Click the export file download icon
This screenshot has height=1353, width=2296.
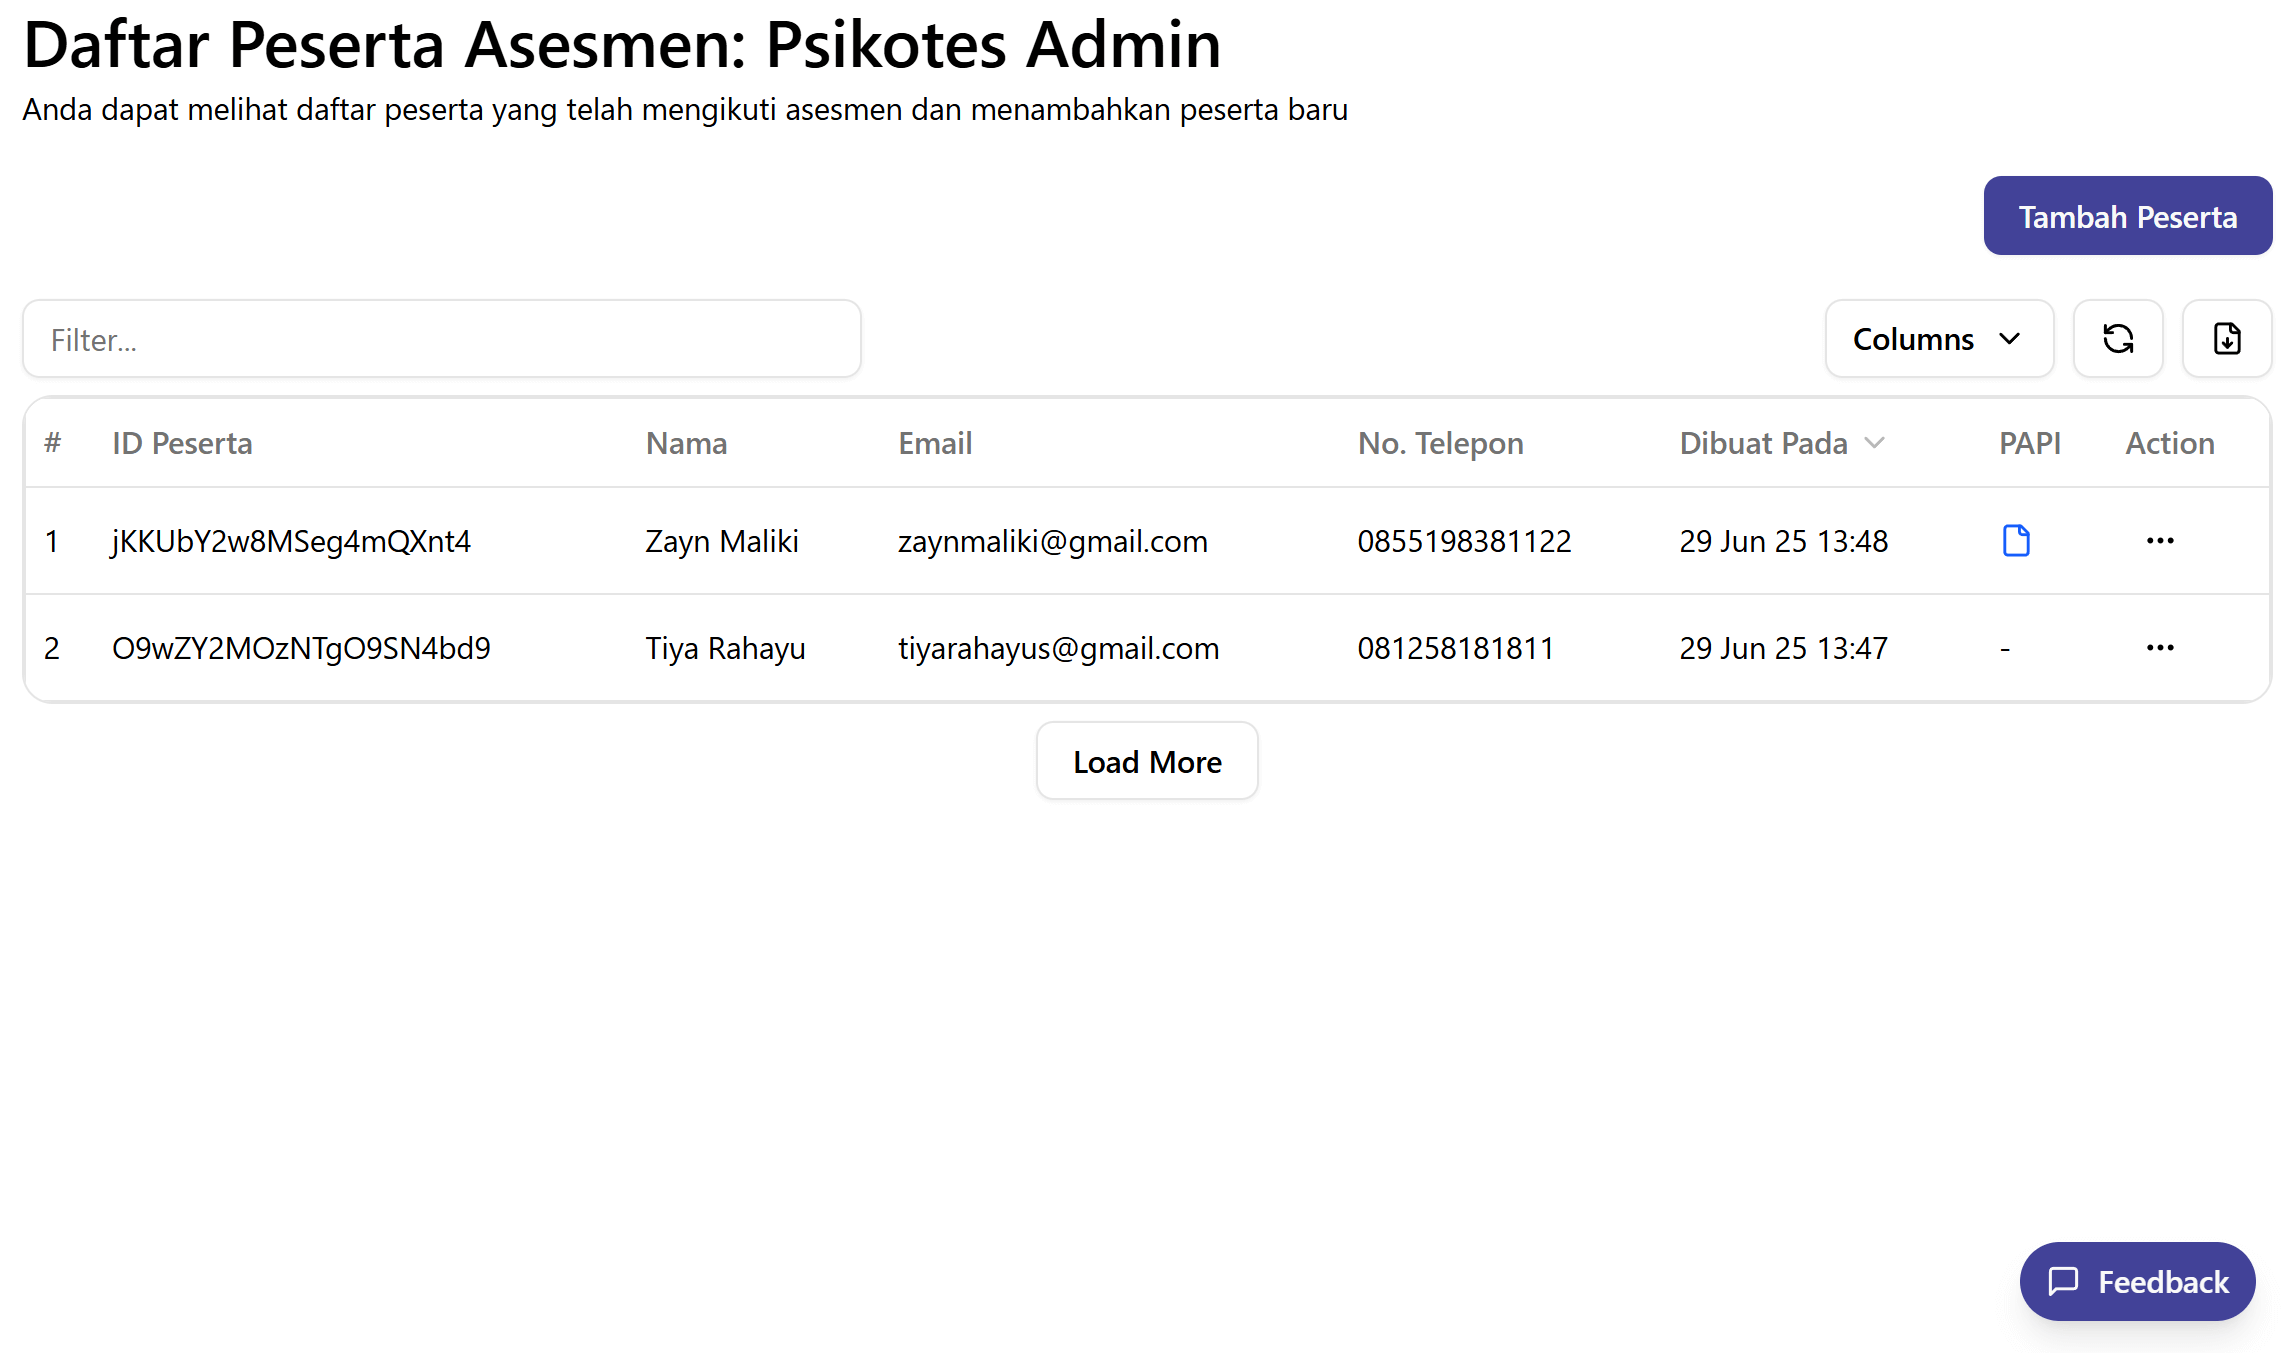(x=2227, y=339)
